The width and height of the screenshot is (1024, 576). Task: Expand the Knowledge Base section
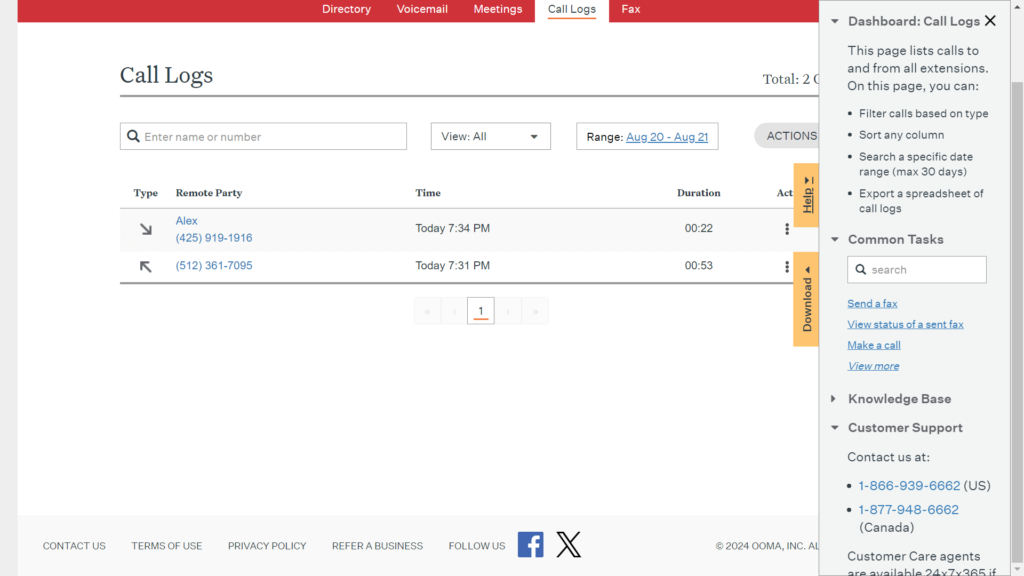(x=834, y=399)
